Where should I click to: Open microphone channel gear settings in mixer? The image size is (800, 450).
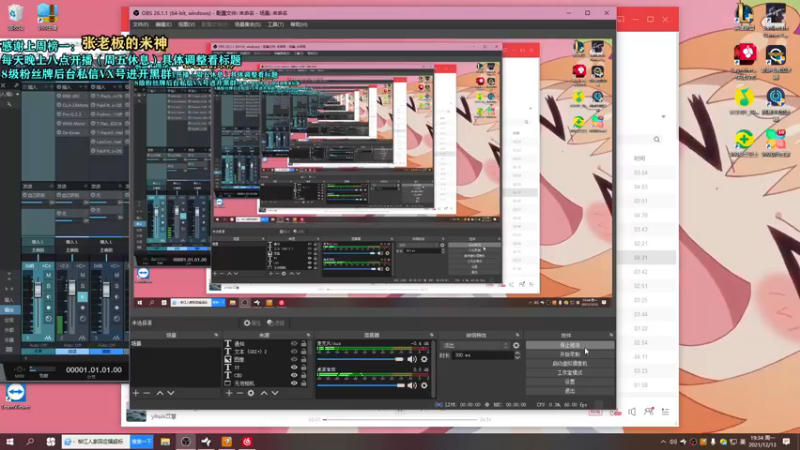(x=424, y=359)
